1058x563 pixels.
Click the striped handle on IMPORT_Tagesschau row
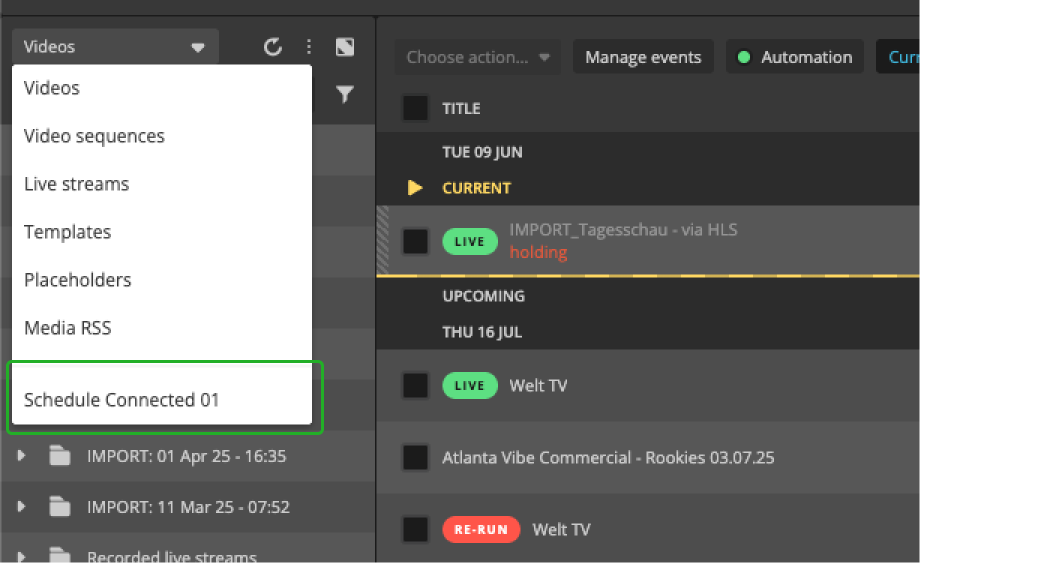point(383,240)
